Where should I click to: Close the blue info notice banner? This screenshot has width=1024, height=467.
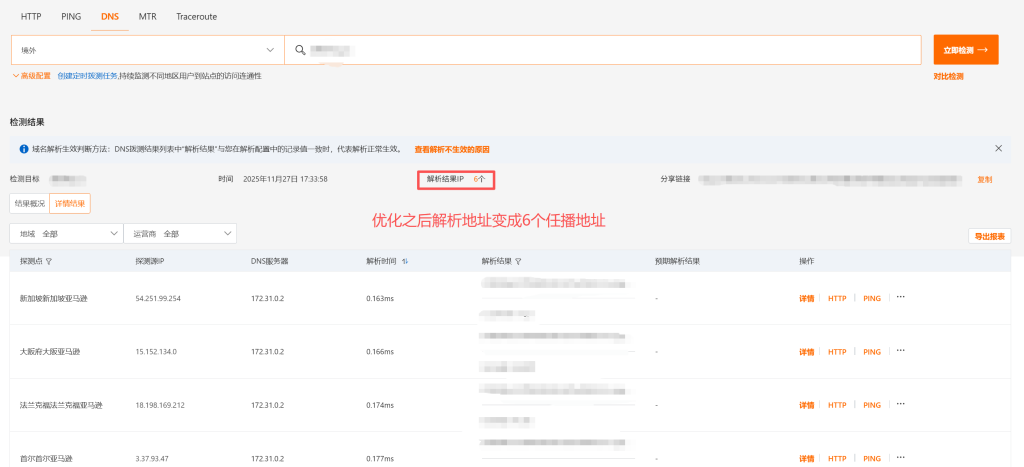click(x=997, y=148)
